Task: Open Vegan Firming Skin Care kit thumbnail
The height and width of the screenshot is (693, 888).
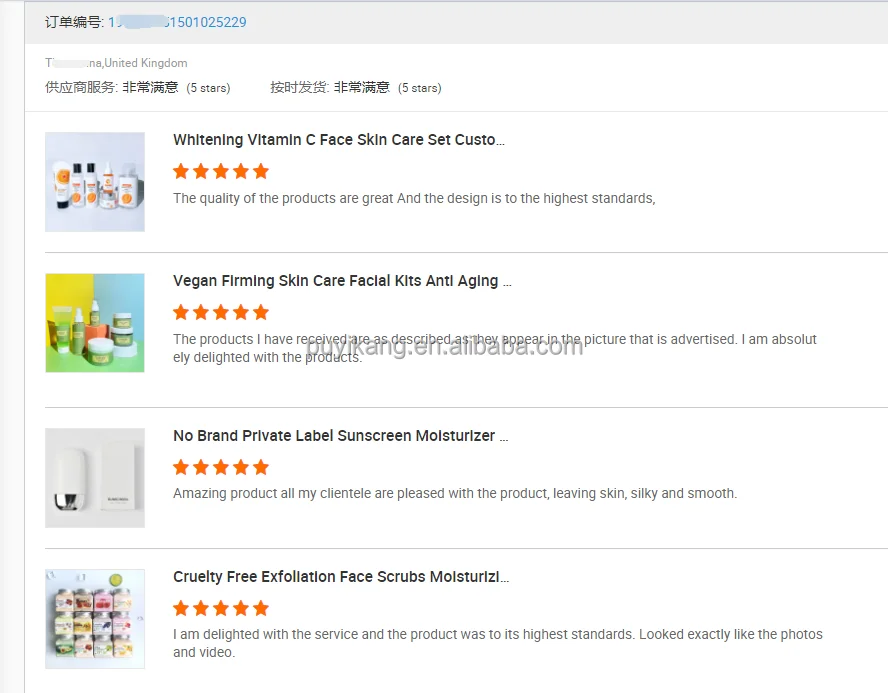Action: click(95, 323)
